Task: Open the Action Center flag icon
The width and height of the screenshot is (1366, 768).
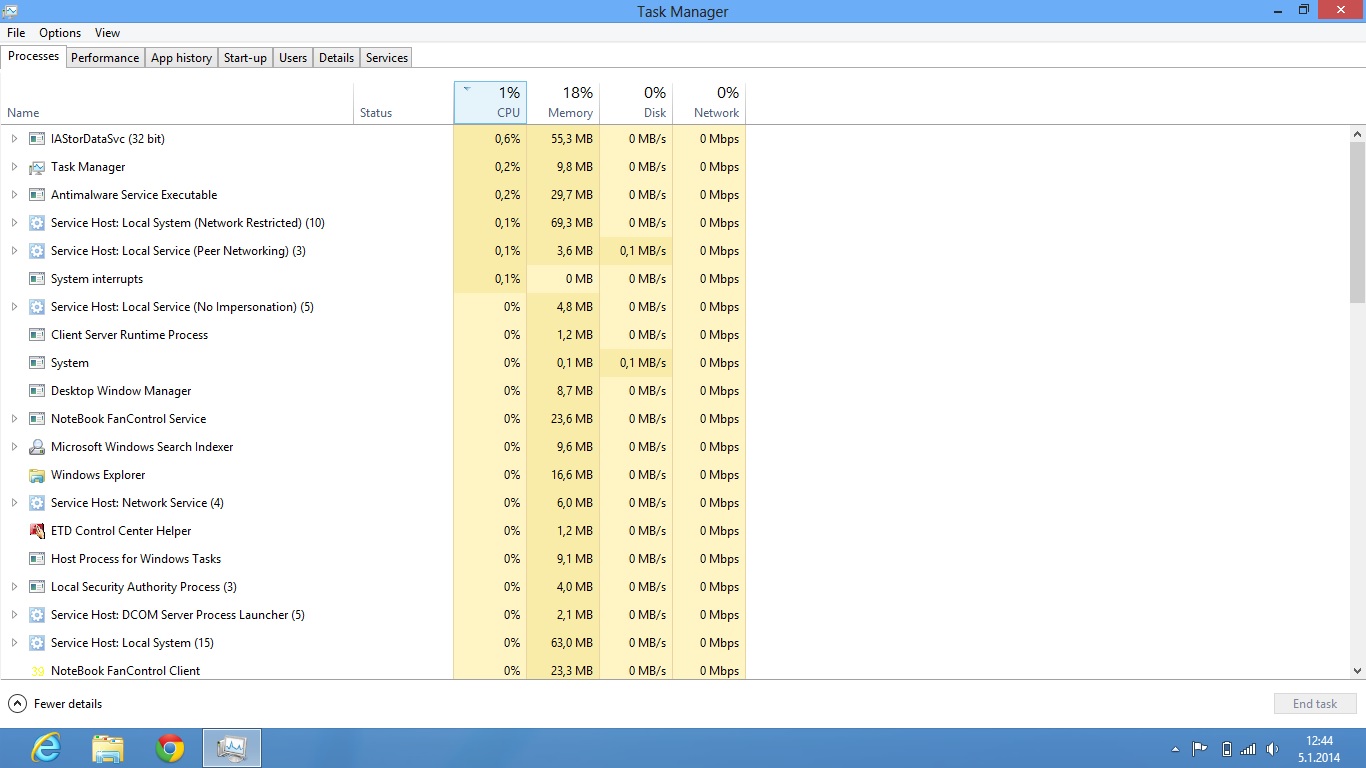Action: tap(1200, 748)
